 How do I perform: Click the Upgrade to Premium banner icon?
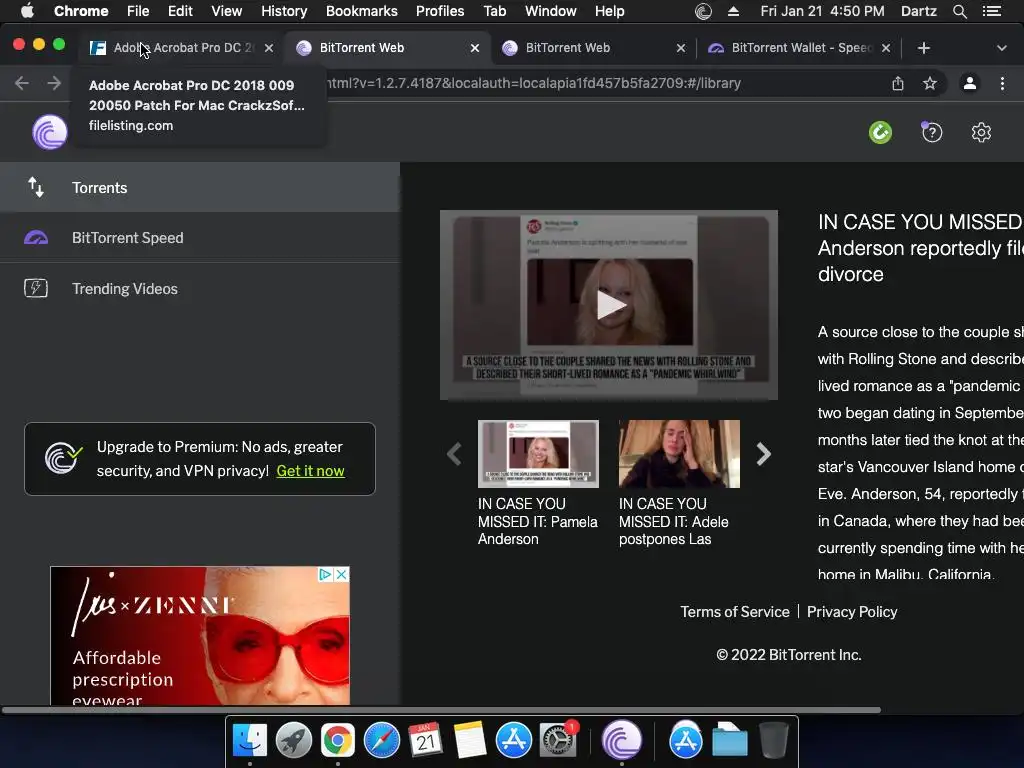[63, 457]
